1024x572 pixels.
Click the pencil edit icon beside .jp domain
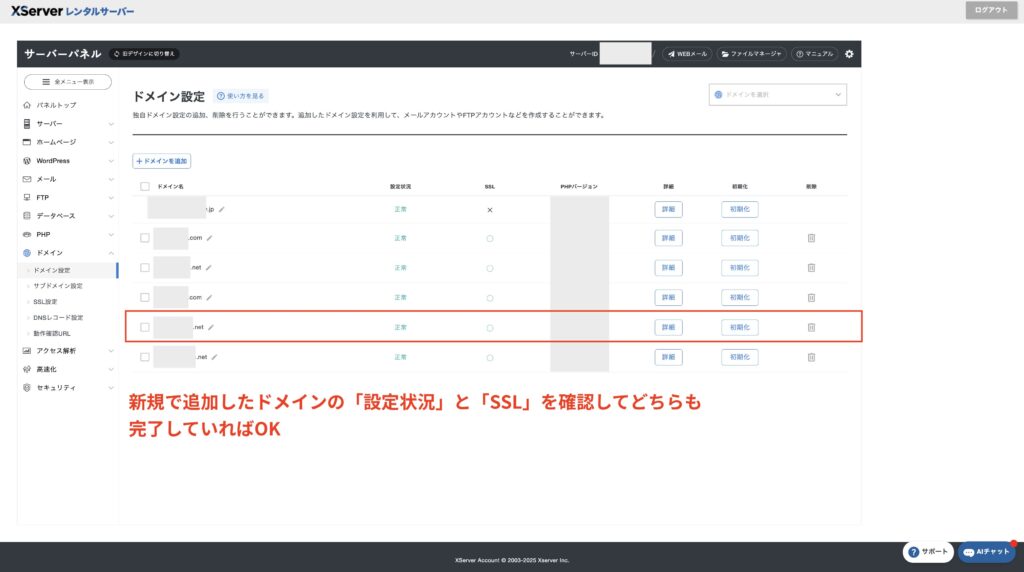(x=222, y=209)
